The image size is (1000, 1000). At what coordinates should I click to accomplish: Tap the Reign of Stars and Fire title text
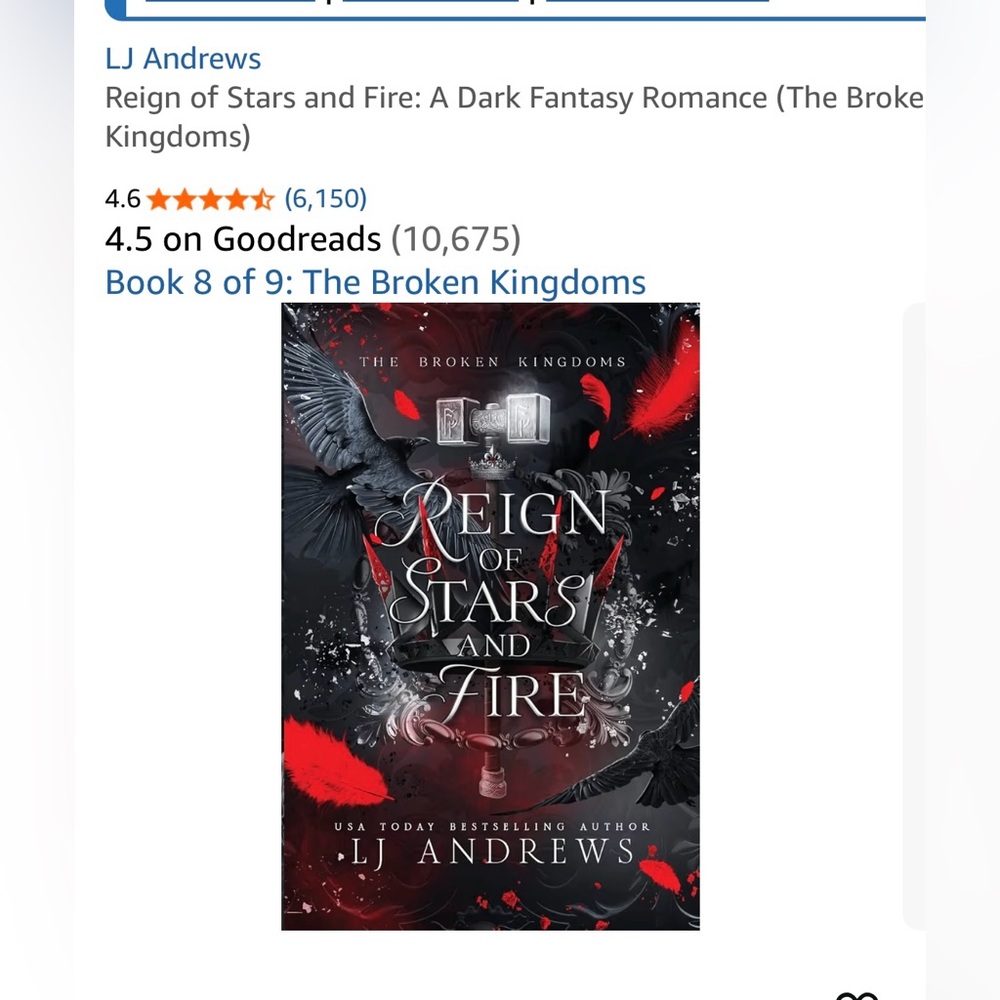point(515,117)
